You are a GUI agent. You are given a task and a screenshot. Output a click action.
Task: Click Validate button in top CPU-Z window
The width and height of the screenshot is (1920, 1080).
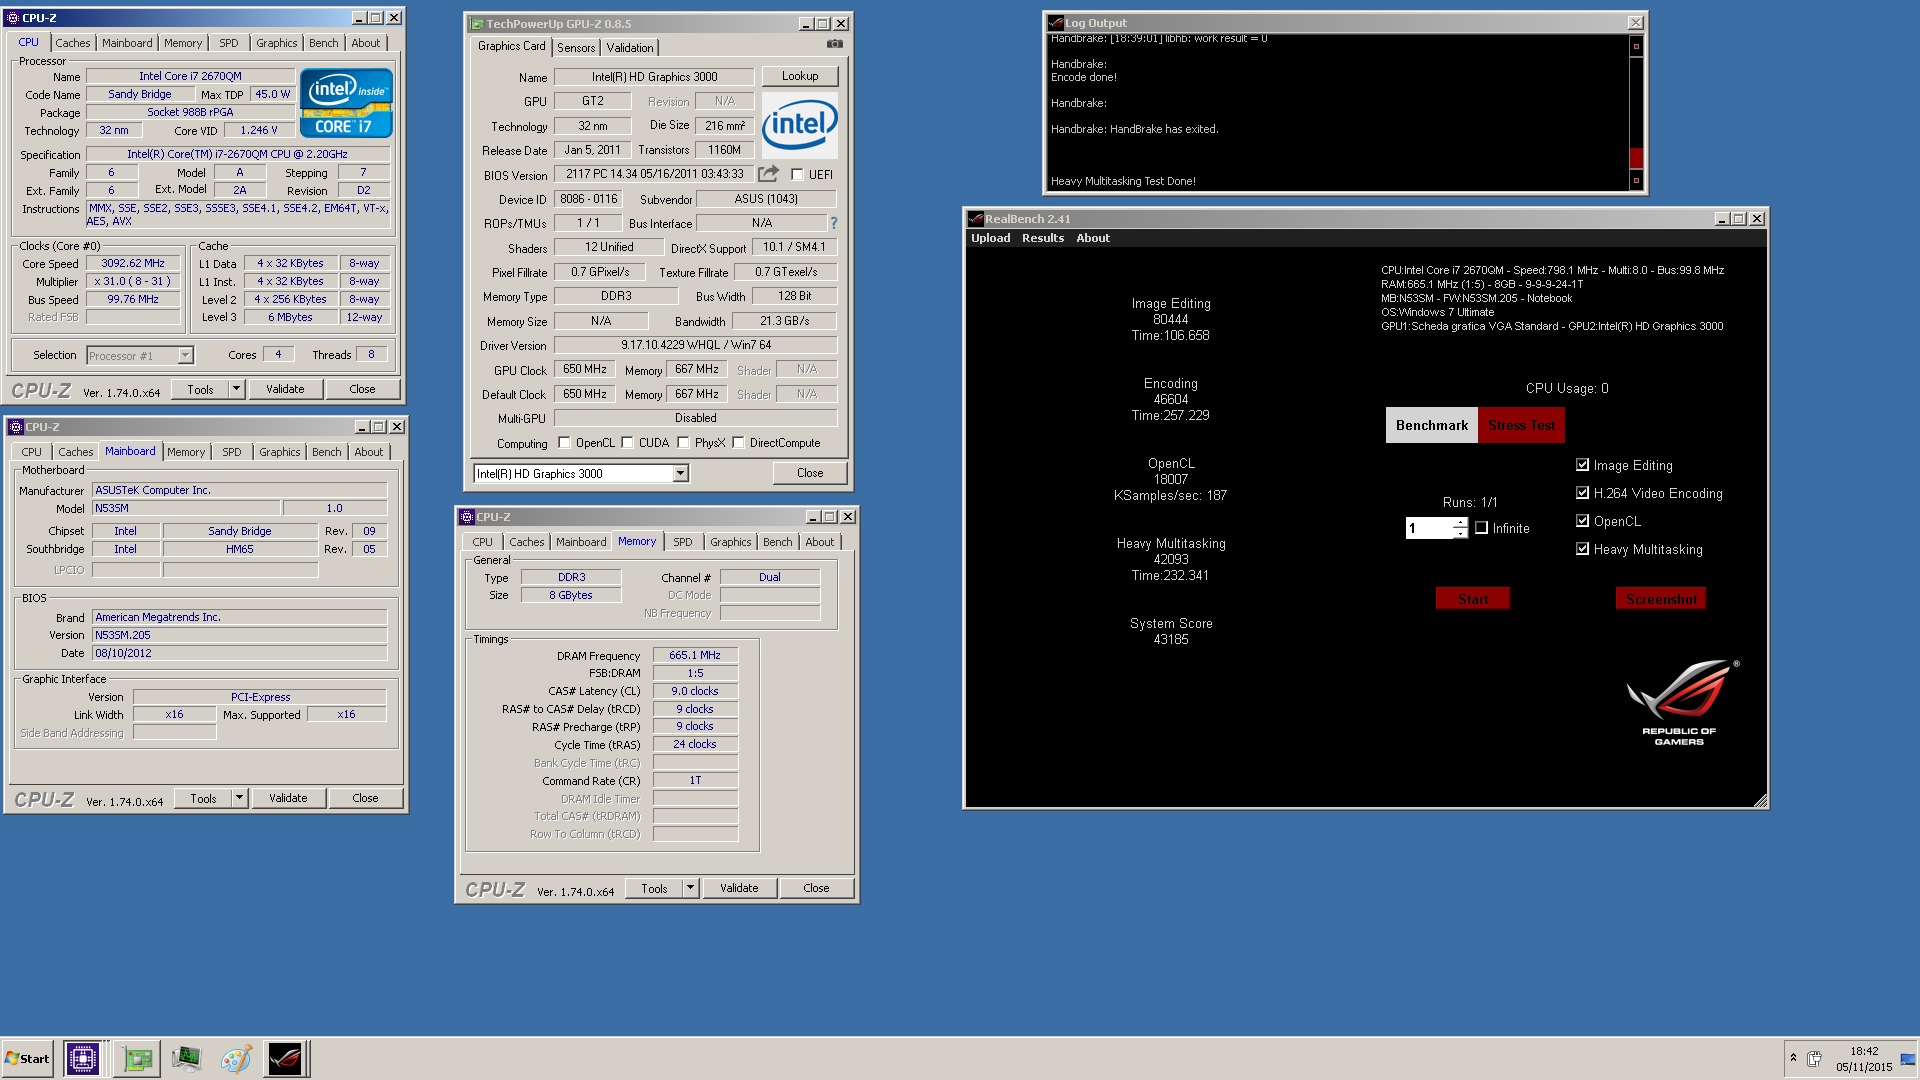(x=285, y=389)
